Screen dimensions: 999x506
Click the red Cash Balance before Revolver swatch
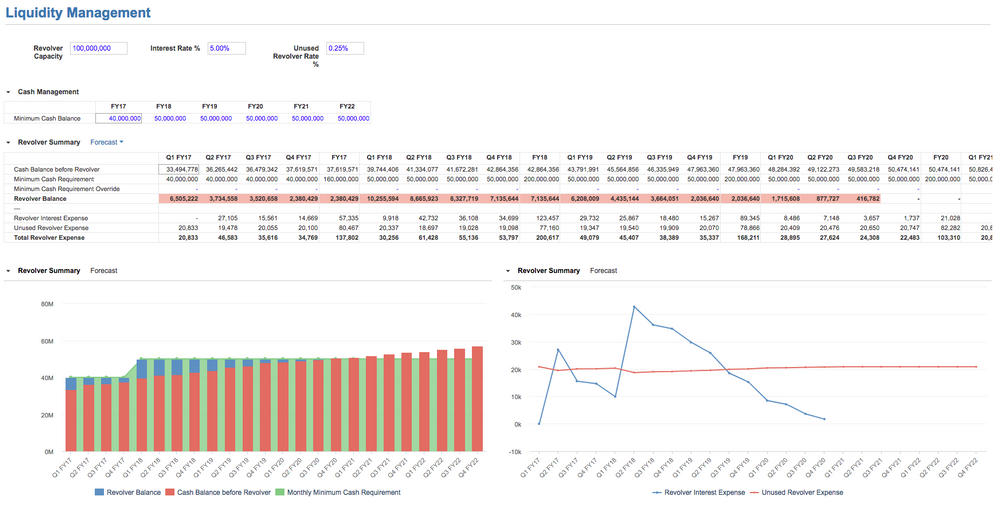(x=169, y=492)
